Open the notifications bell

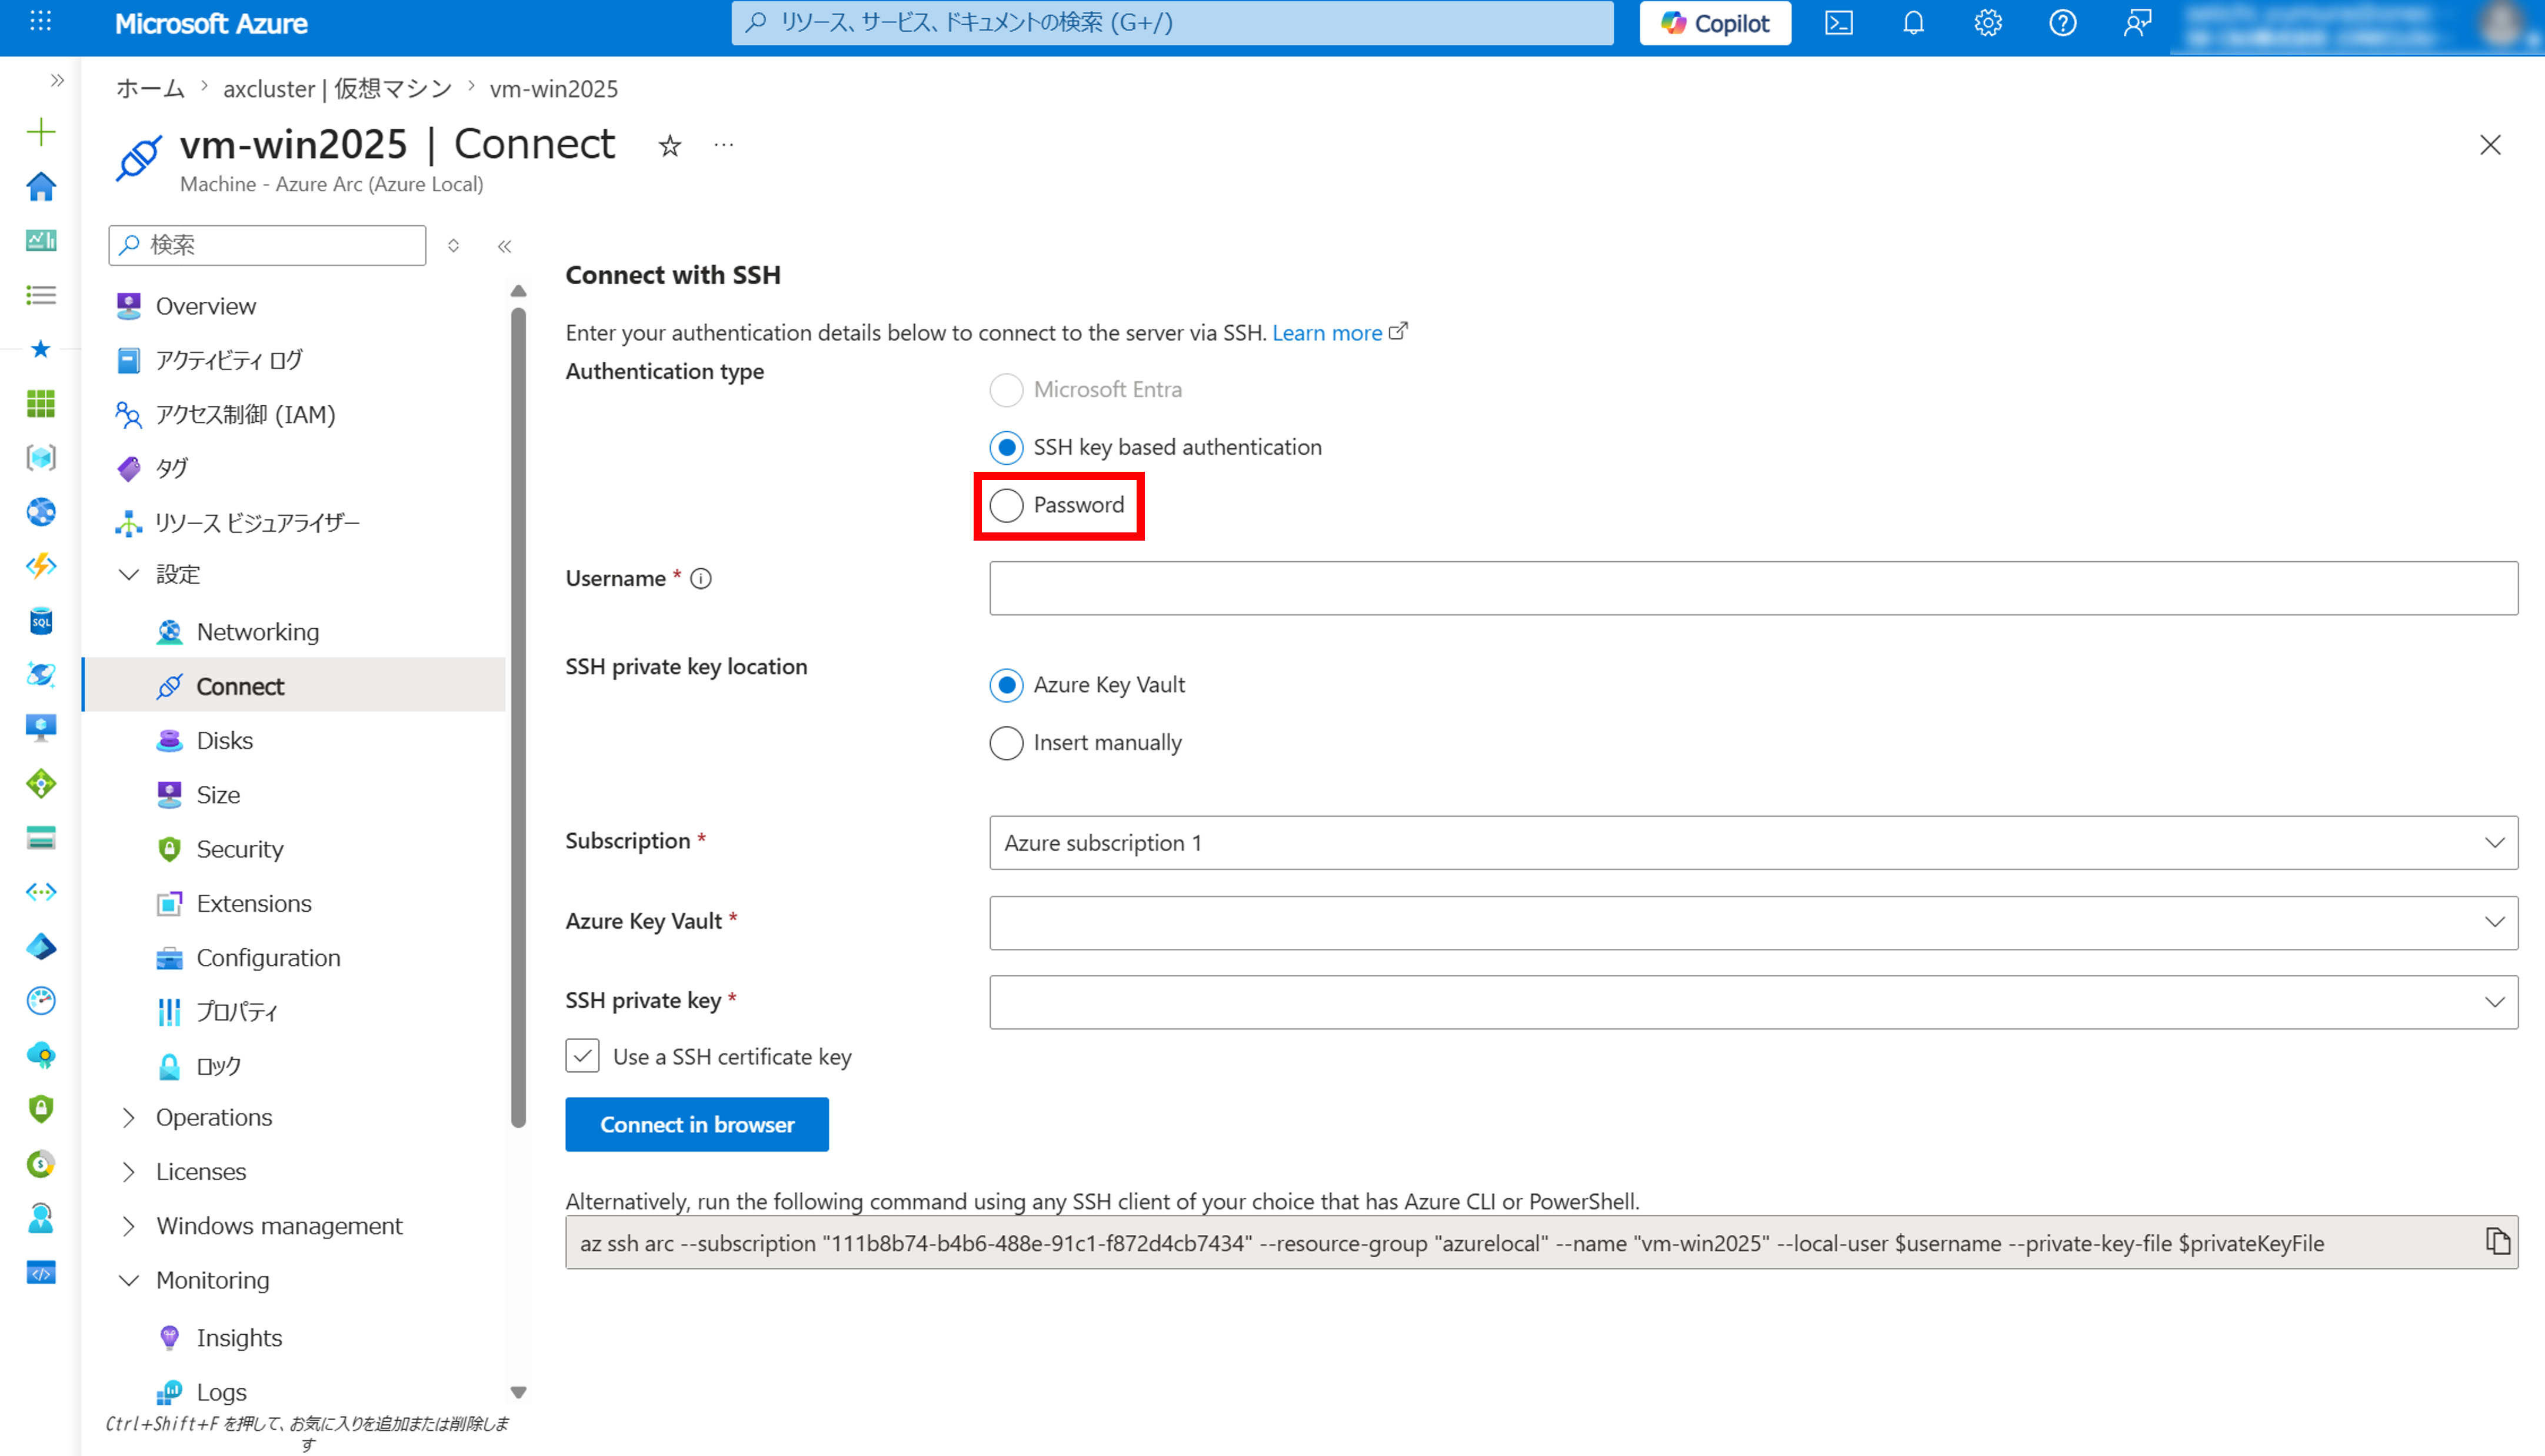(1913, 23)
